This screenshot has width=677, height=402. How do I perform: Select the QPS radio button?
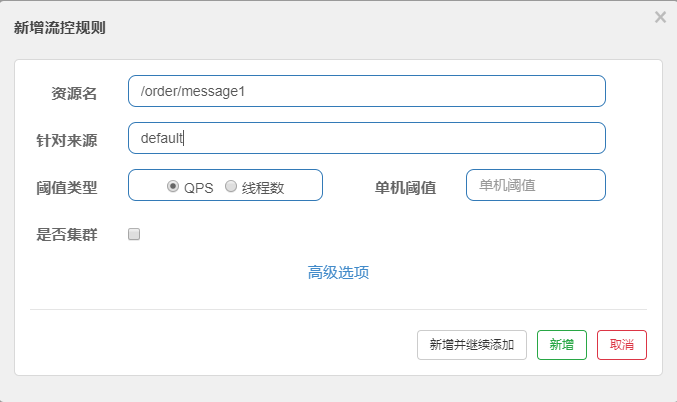pyautogui.click(x=173, y=186)
